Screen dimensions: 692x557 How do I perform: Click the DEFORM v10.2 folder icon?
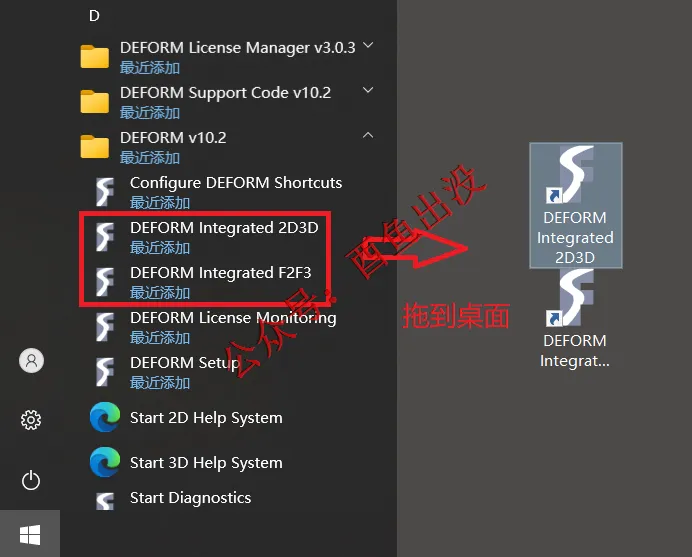(94, 147)
